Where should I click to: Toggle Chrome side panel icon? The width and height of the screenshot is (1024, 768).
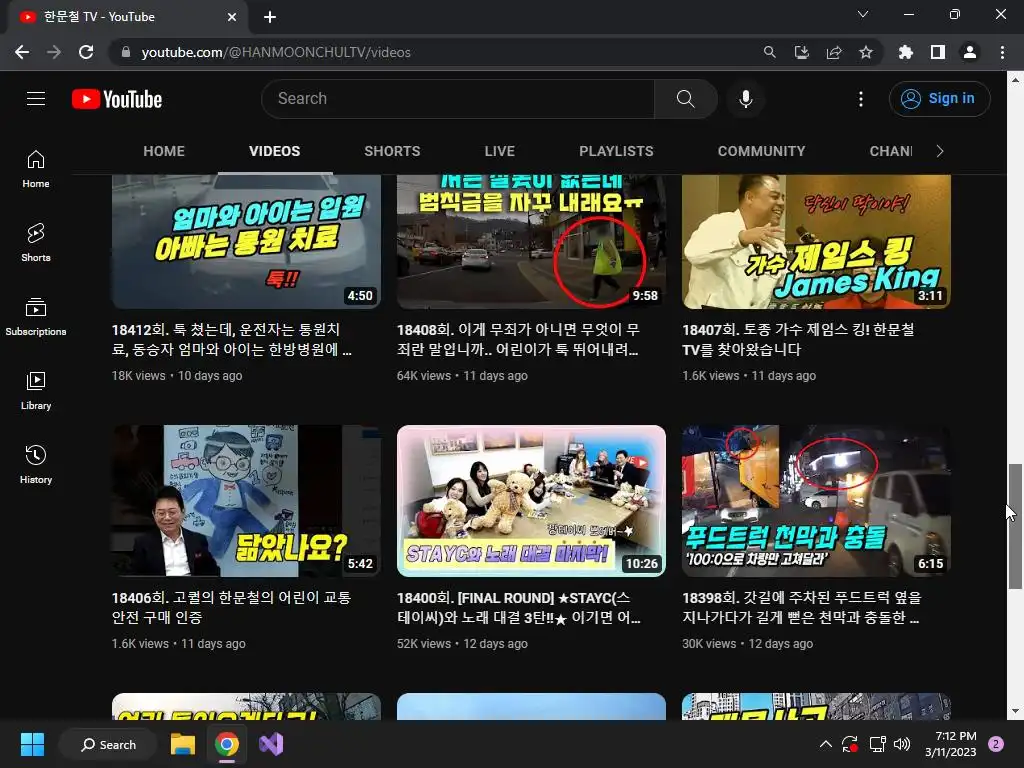[x=938, y=52]
